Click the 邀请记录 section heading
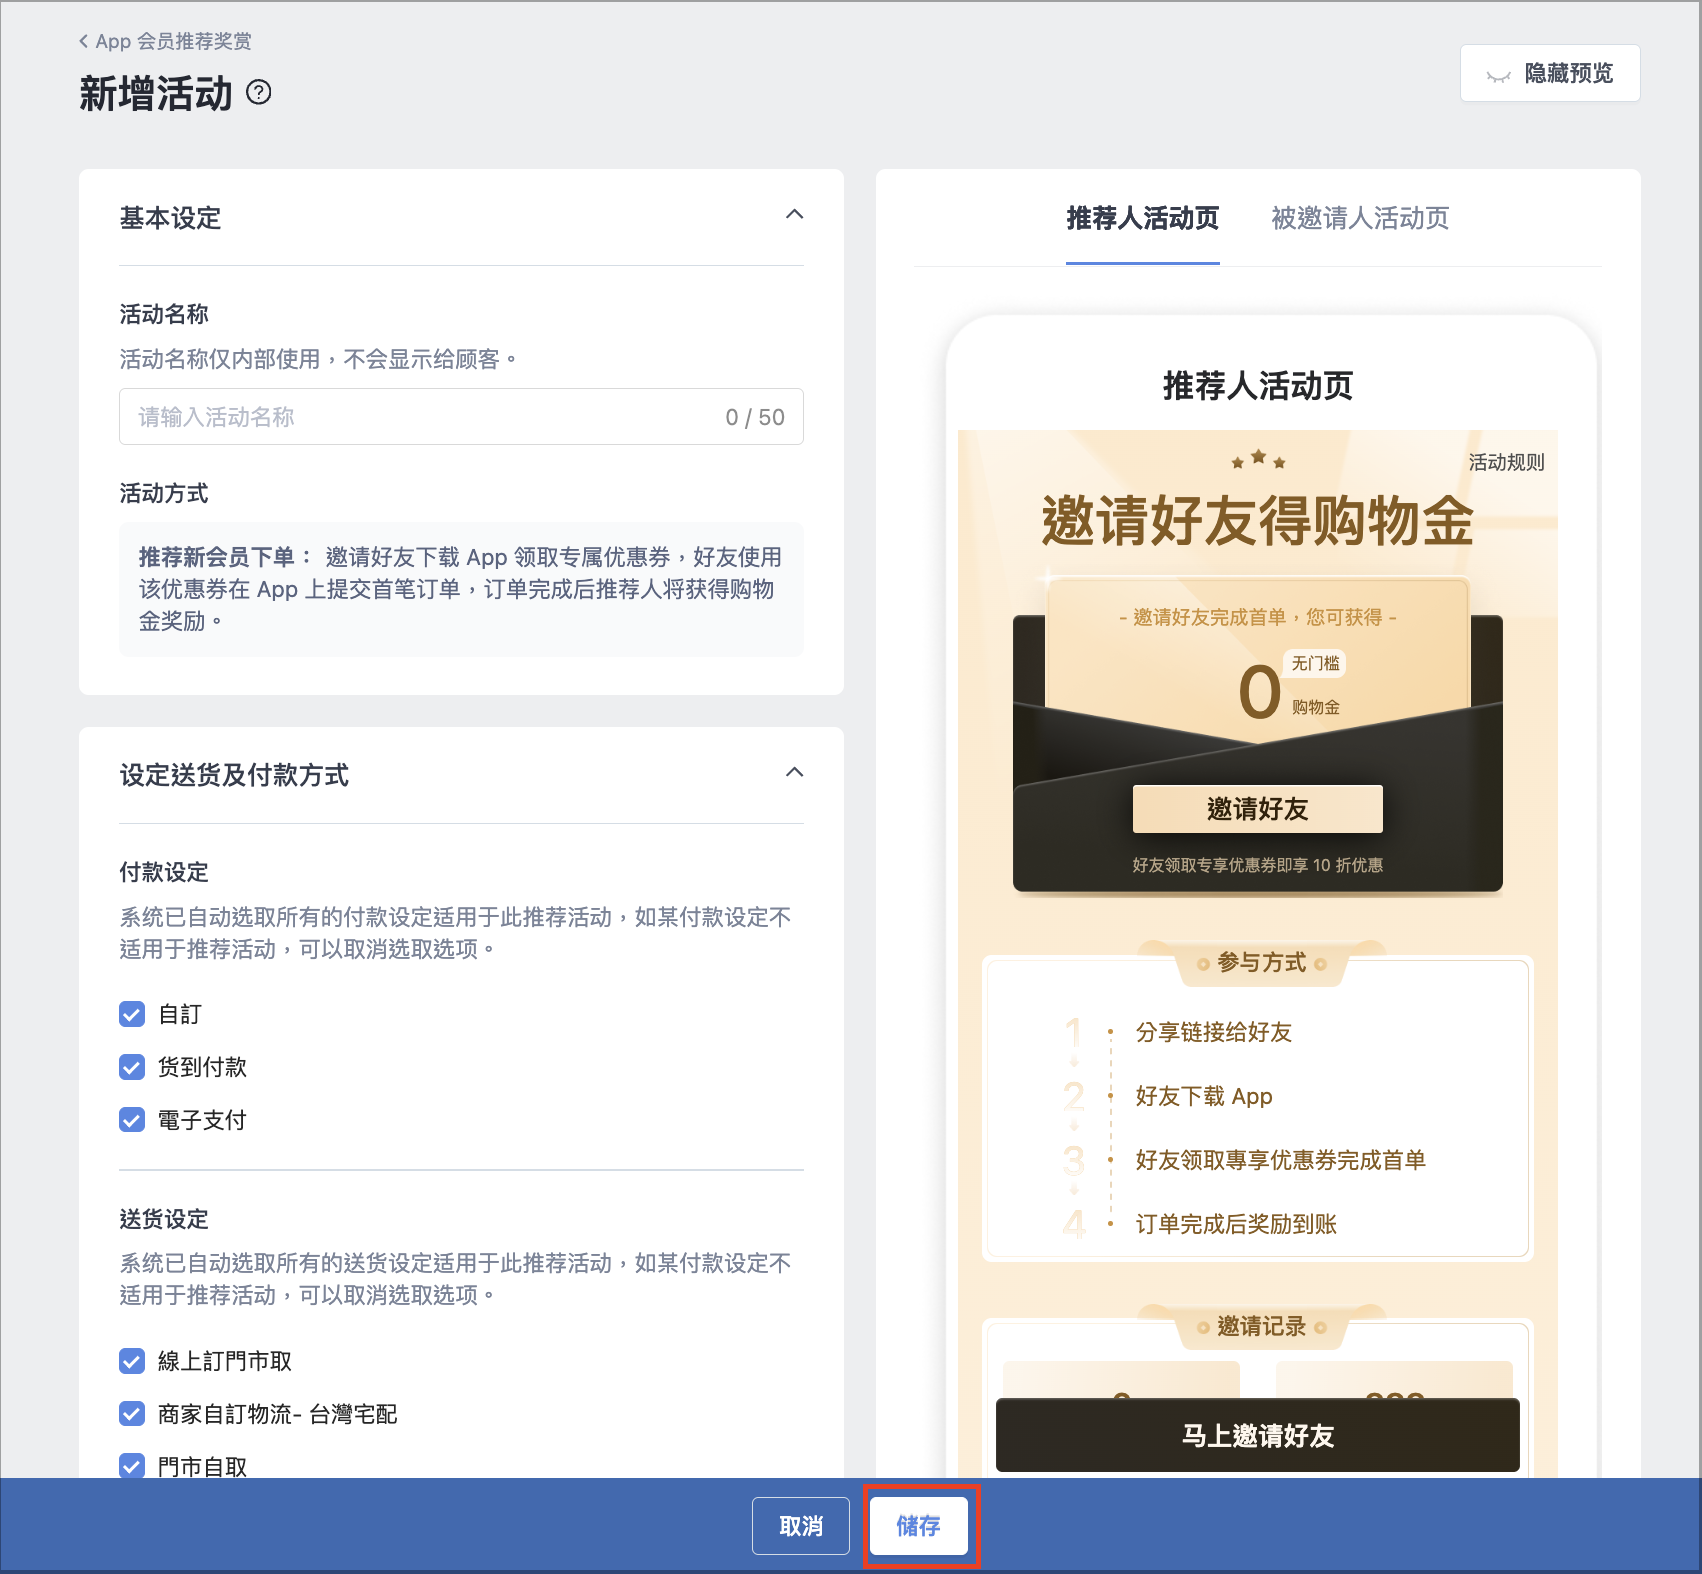1702x1574 pixels. coord(1262,1326)
